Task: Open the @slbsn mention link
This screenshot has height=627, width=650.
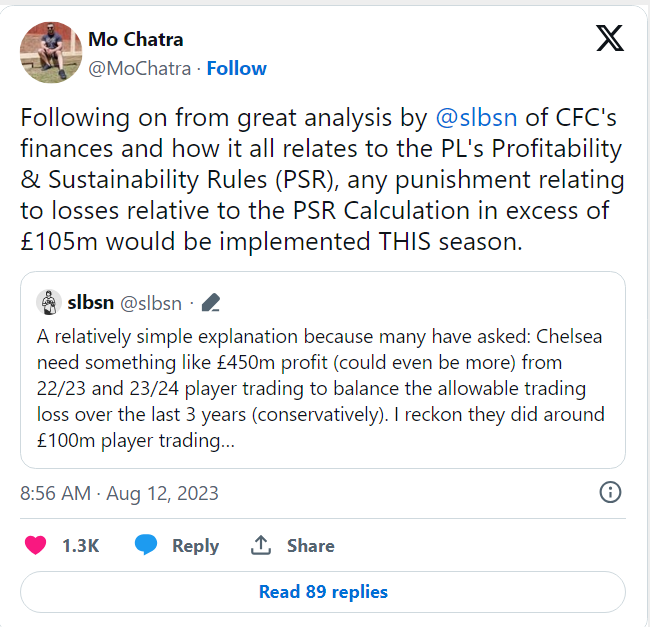Action: [477, 117]
